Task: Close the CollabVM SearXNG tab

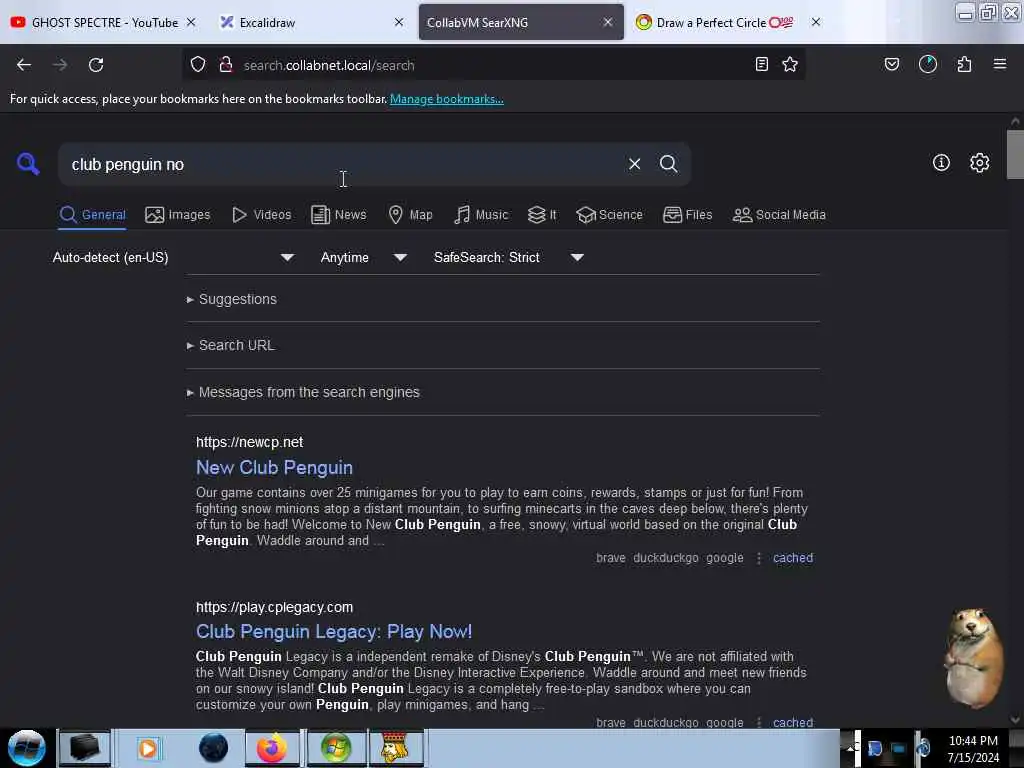Action: (607, 22)
